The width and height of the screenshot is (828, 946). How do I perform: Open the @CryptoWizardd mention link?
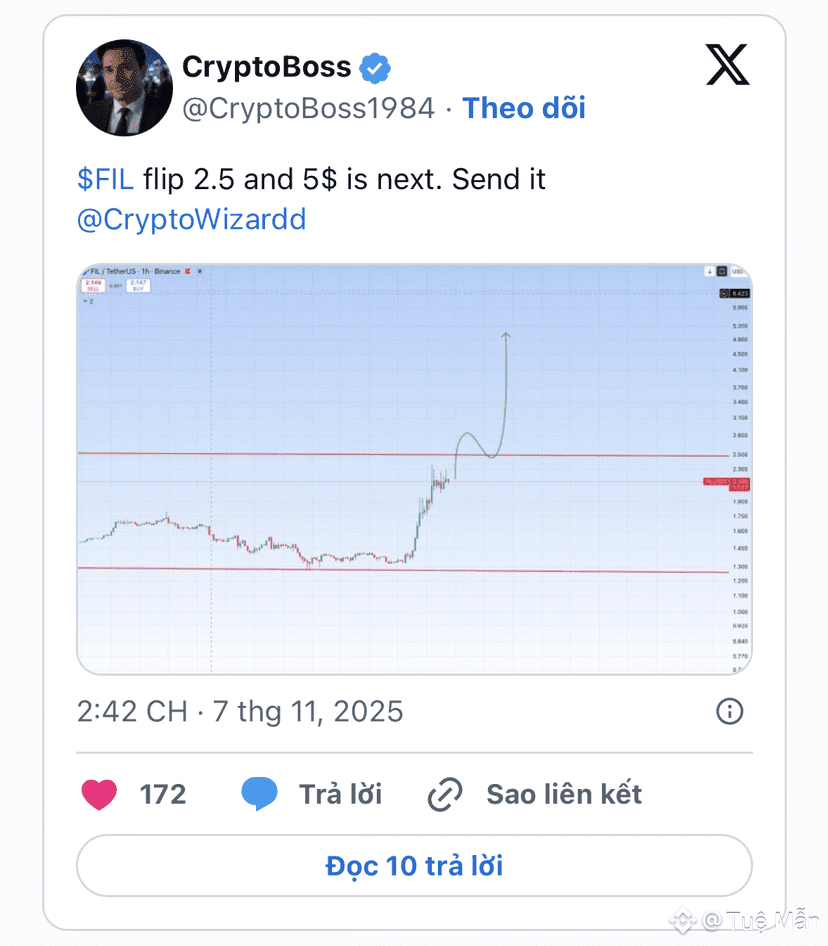click(x=191, y=219)
